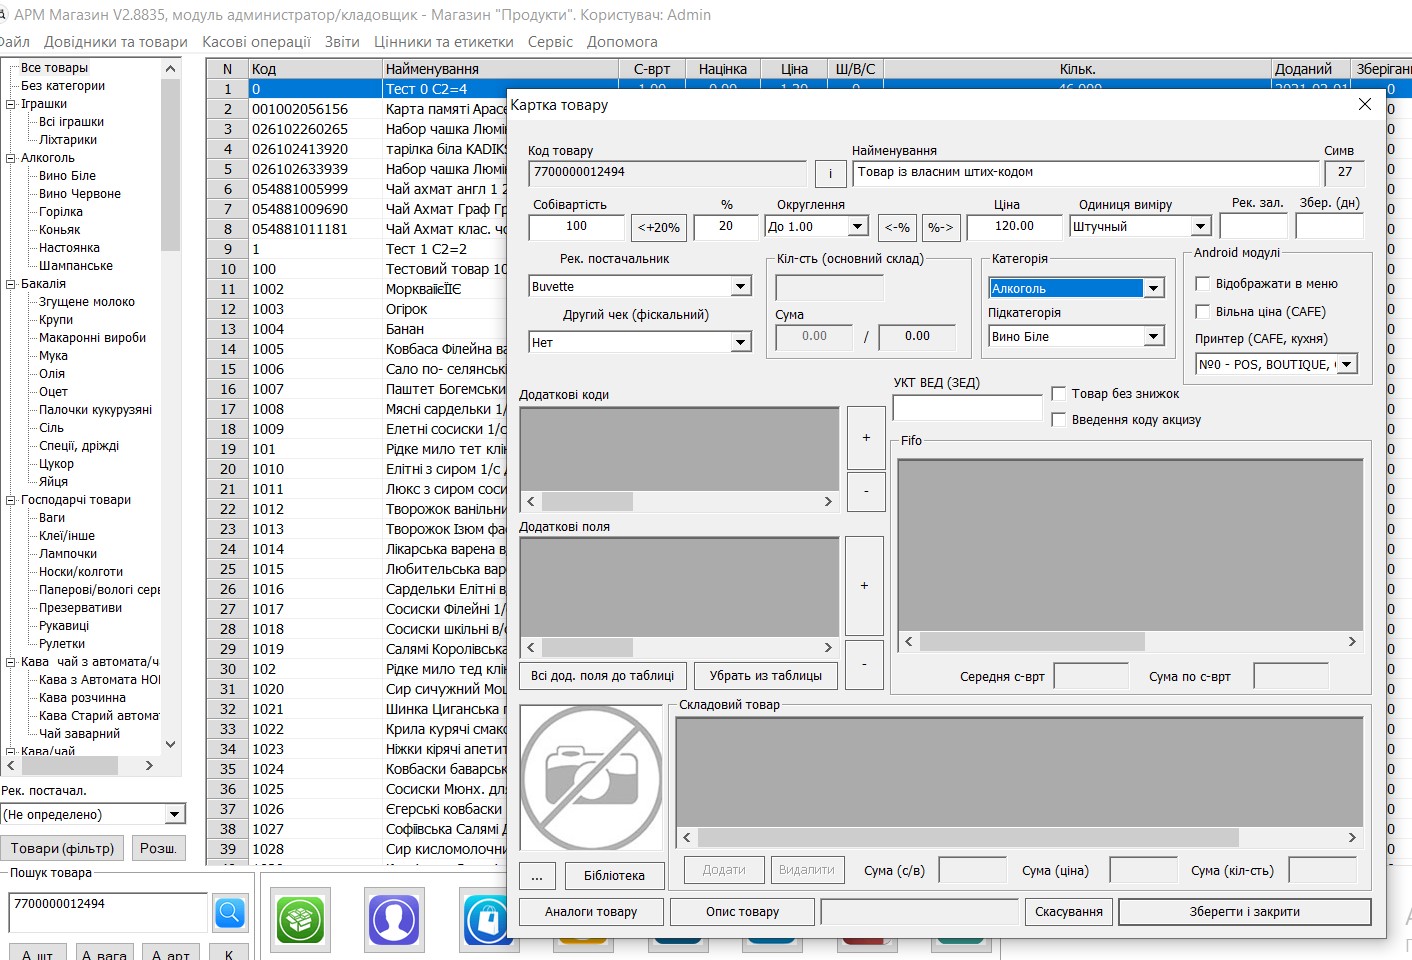The height and width of the screenshot is (960, 1412).
Task: Click the no-photo product image placeholder
Action: click(592, 778)
